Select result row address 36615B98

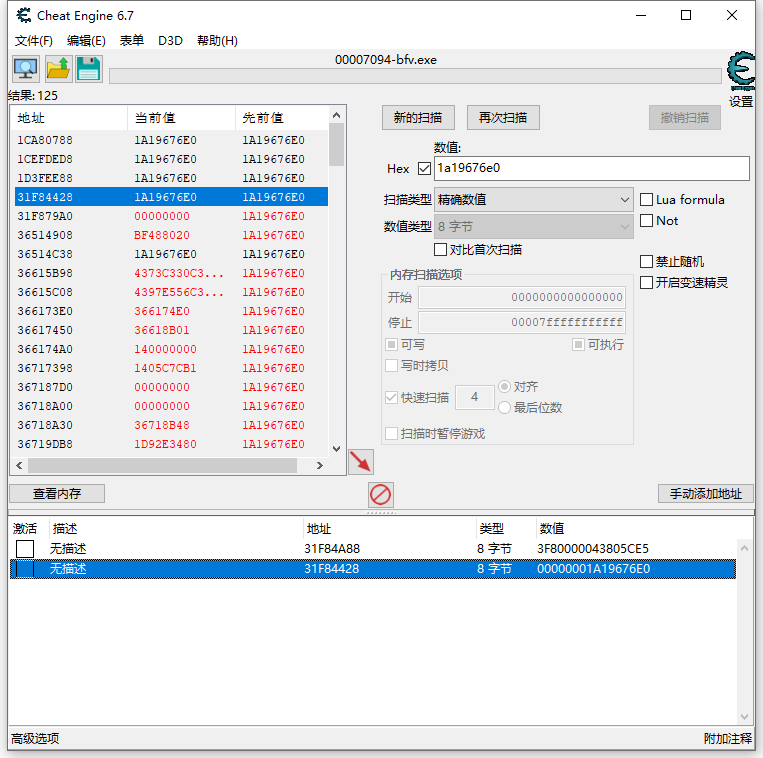[x=171, y=273]
